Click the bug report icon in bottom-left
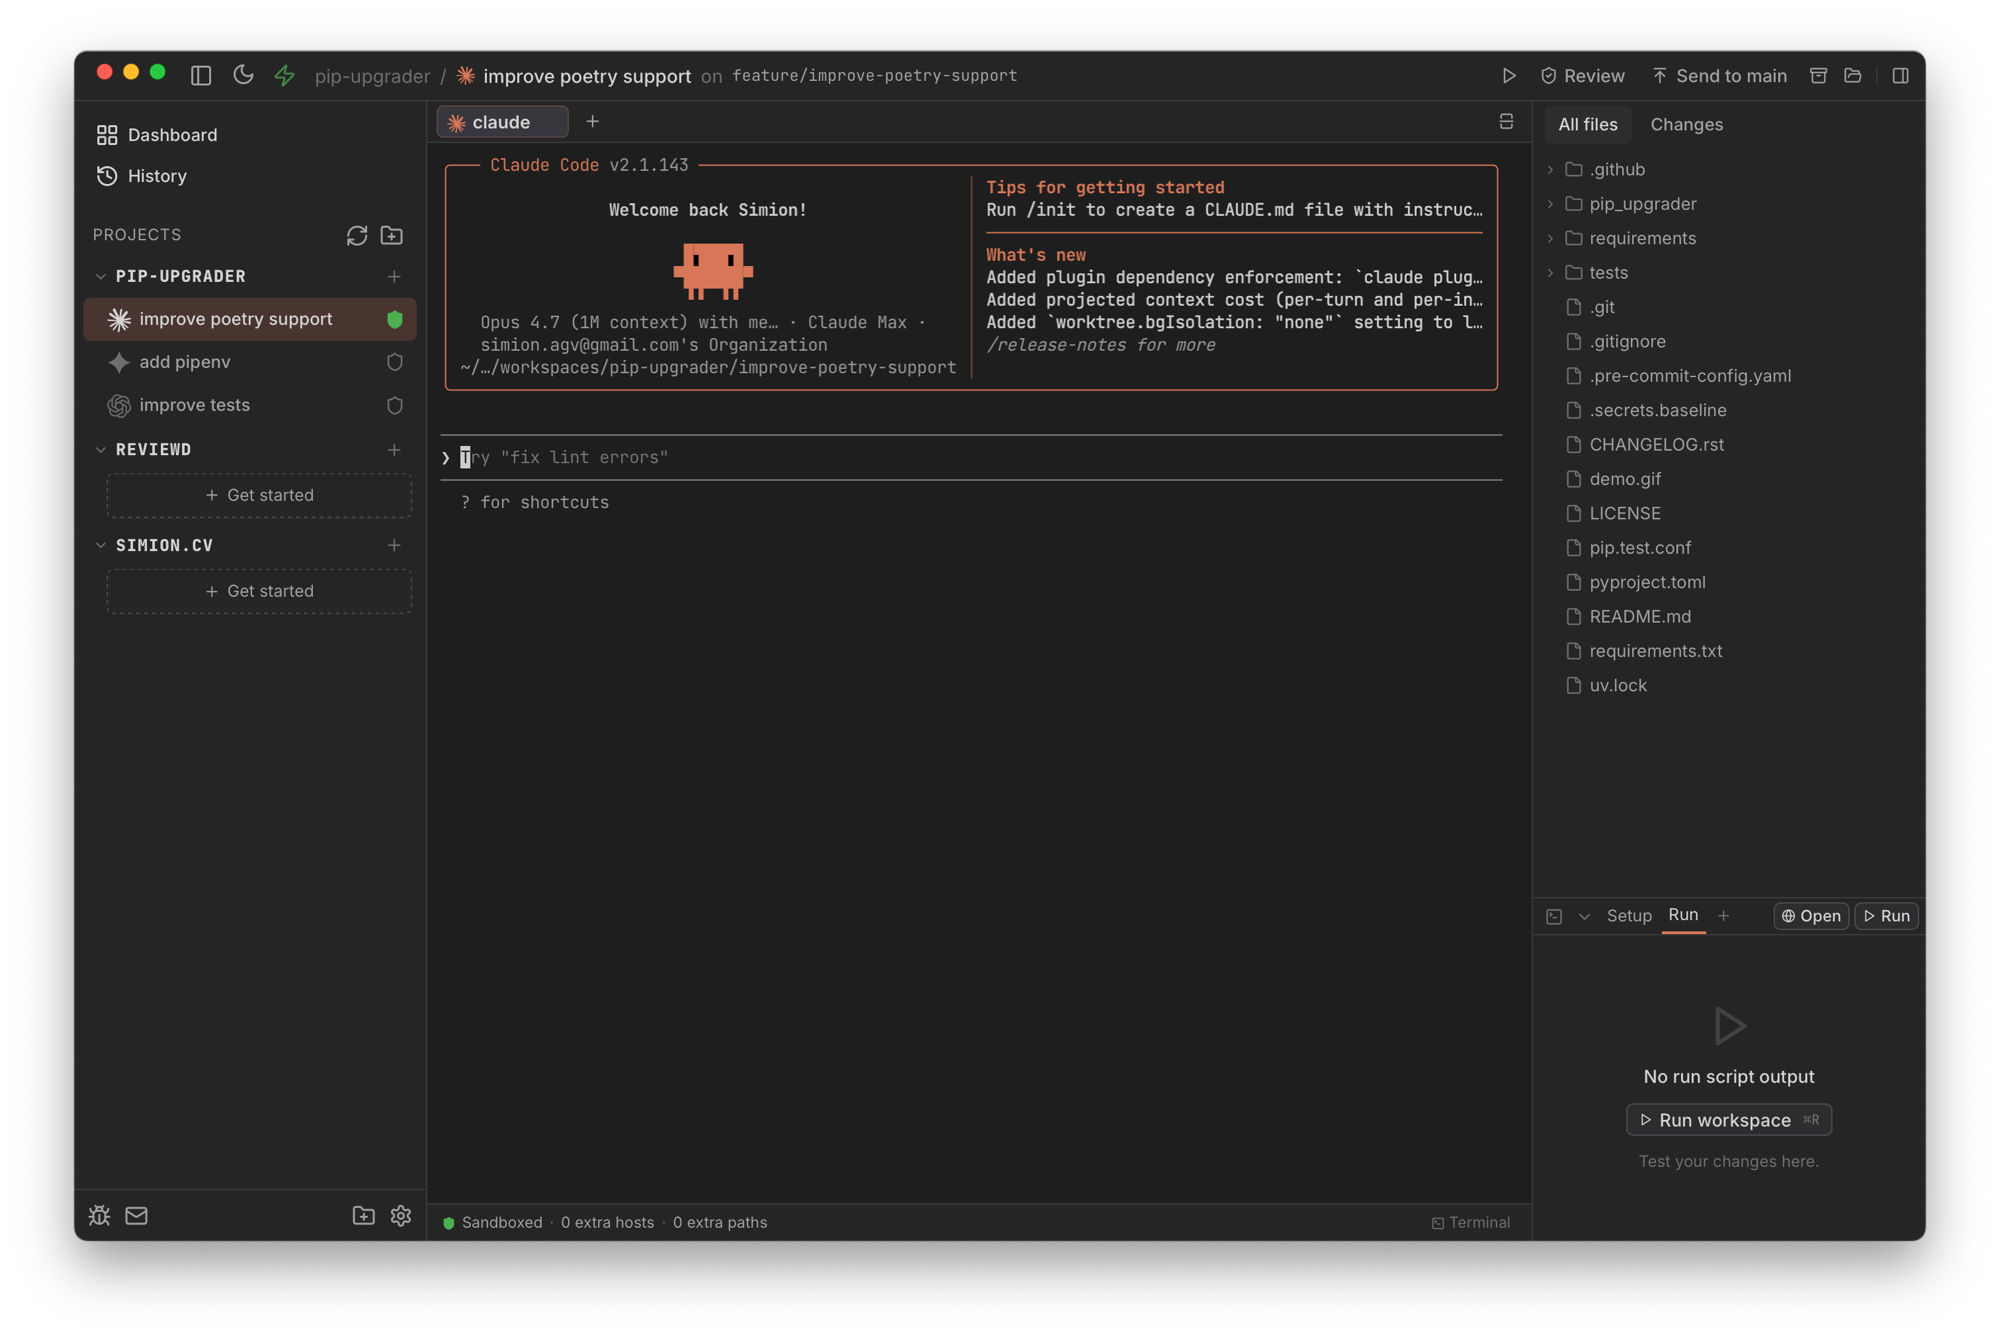Screen dimensions: 2000x1339 tap(99, 1215)
